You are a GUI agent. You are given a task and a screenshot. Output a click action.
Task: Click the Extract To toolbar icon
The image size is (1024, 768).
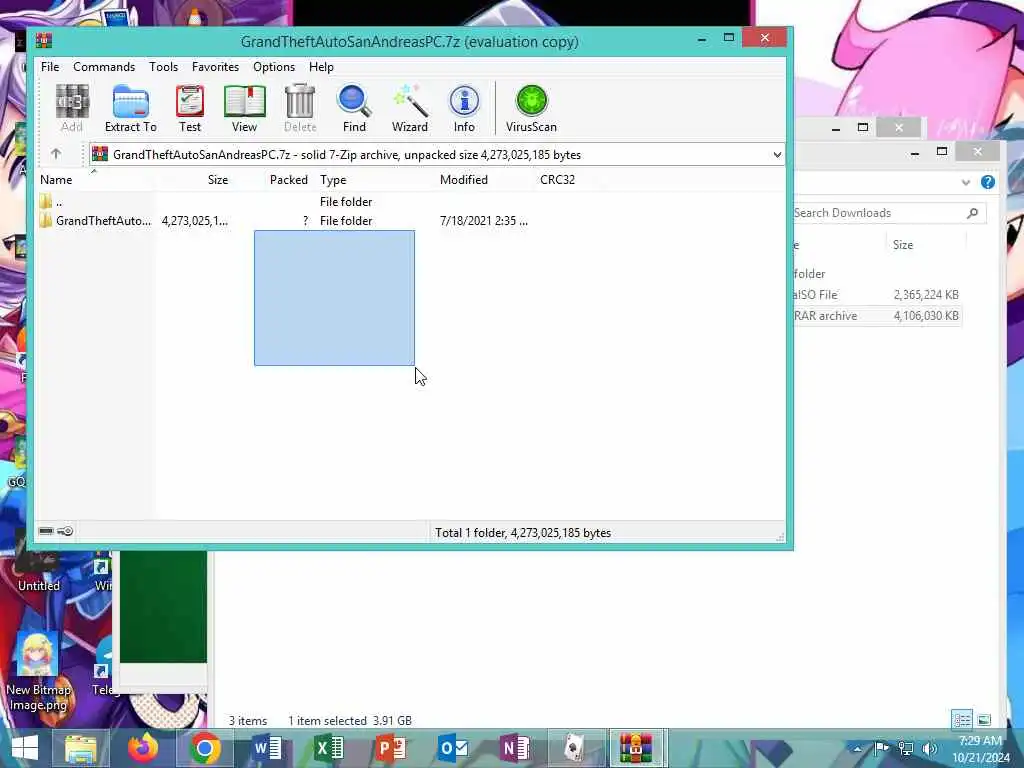(x=131, y=108)
